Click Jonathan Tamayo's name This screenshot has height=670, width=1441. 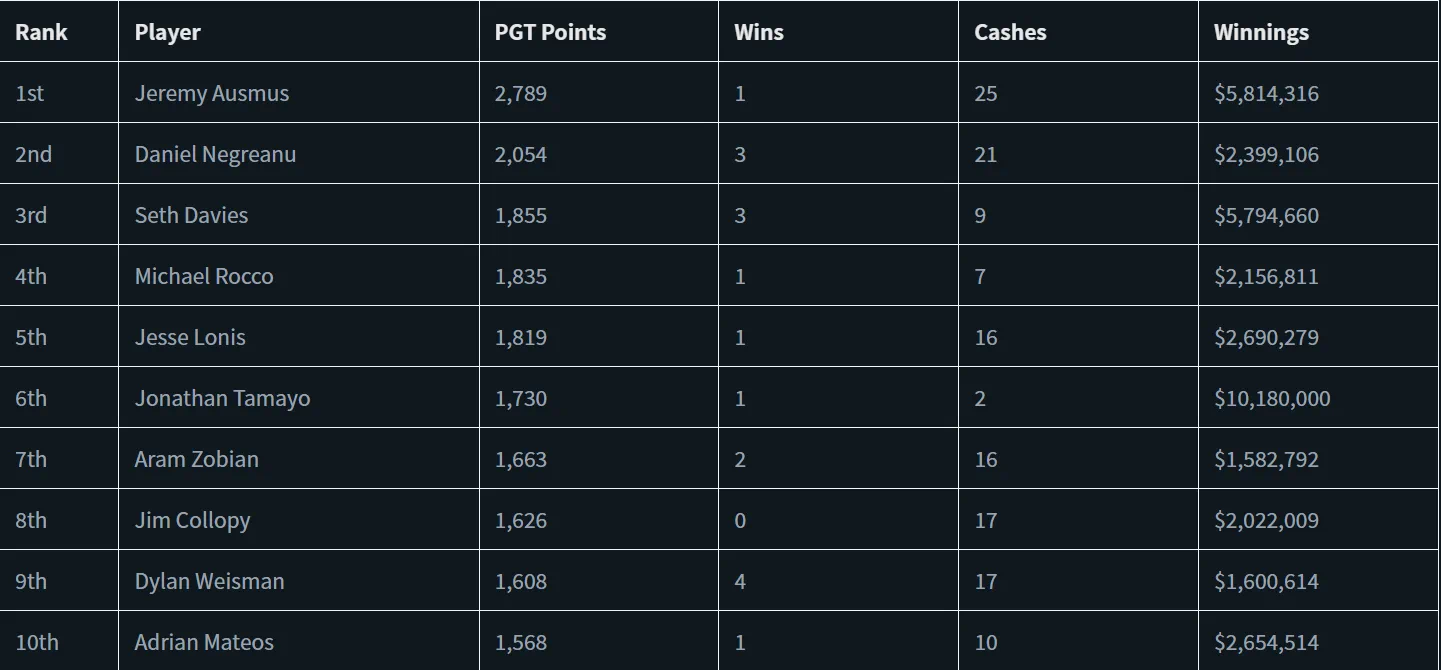(x=222, y=398)
